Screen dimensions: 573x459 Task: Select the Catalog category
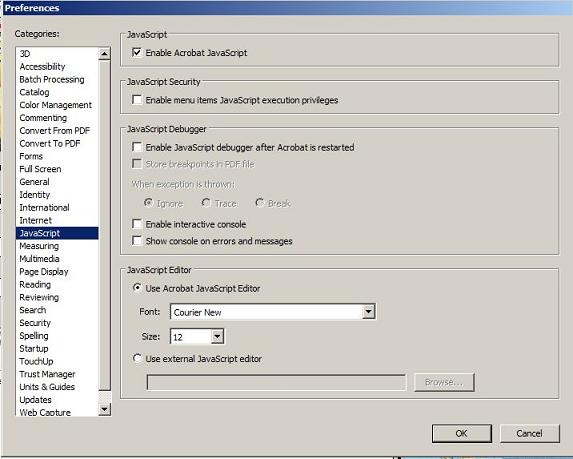[x=57, y=92]
